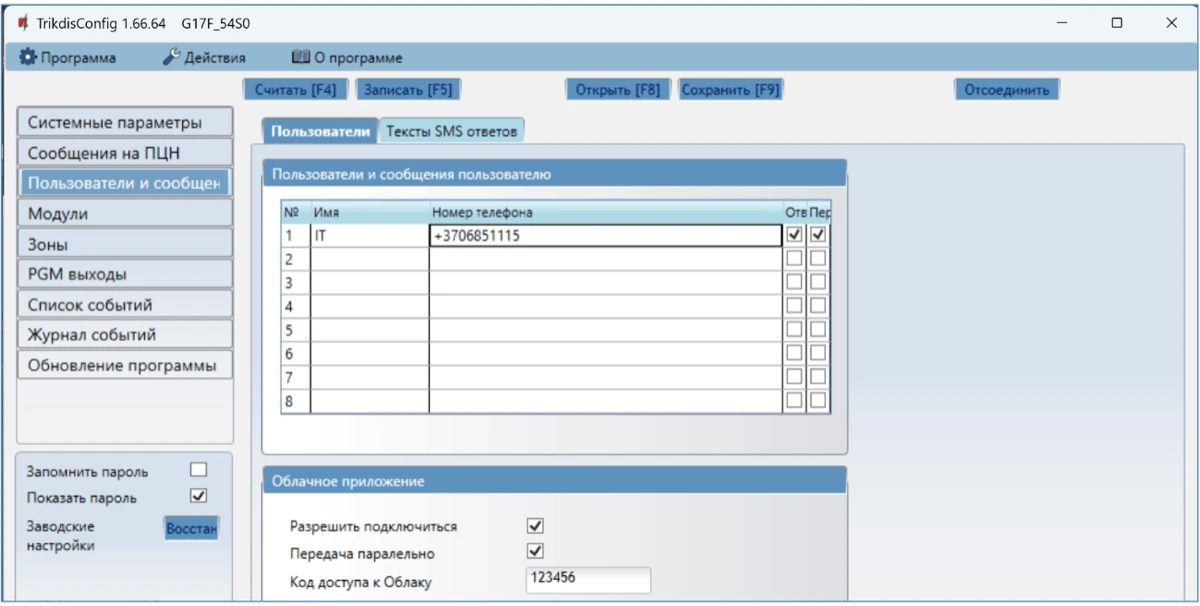Switch to Тексты SMS ответов tab
The image size is (1200, 606).
click(451, 131)
